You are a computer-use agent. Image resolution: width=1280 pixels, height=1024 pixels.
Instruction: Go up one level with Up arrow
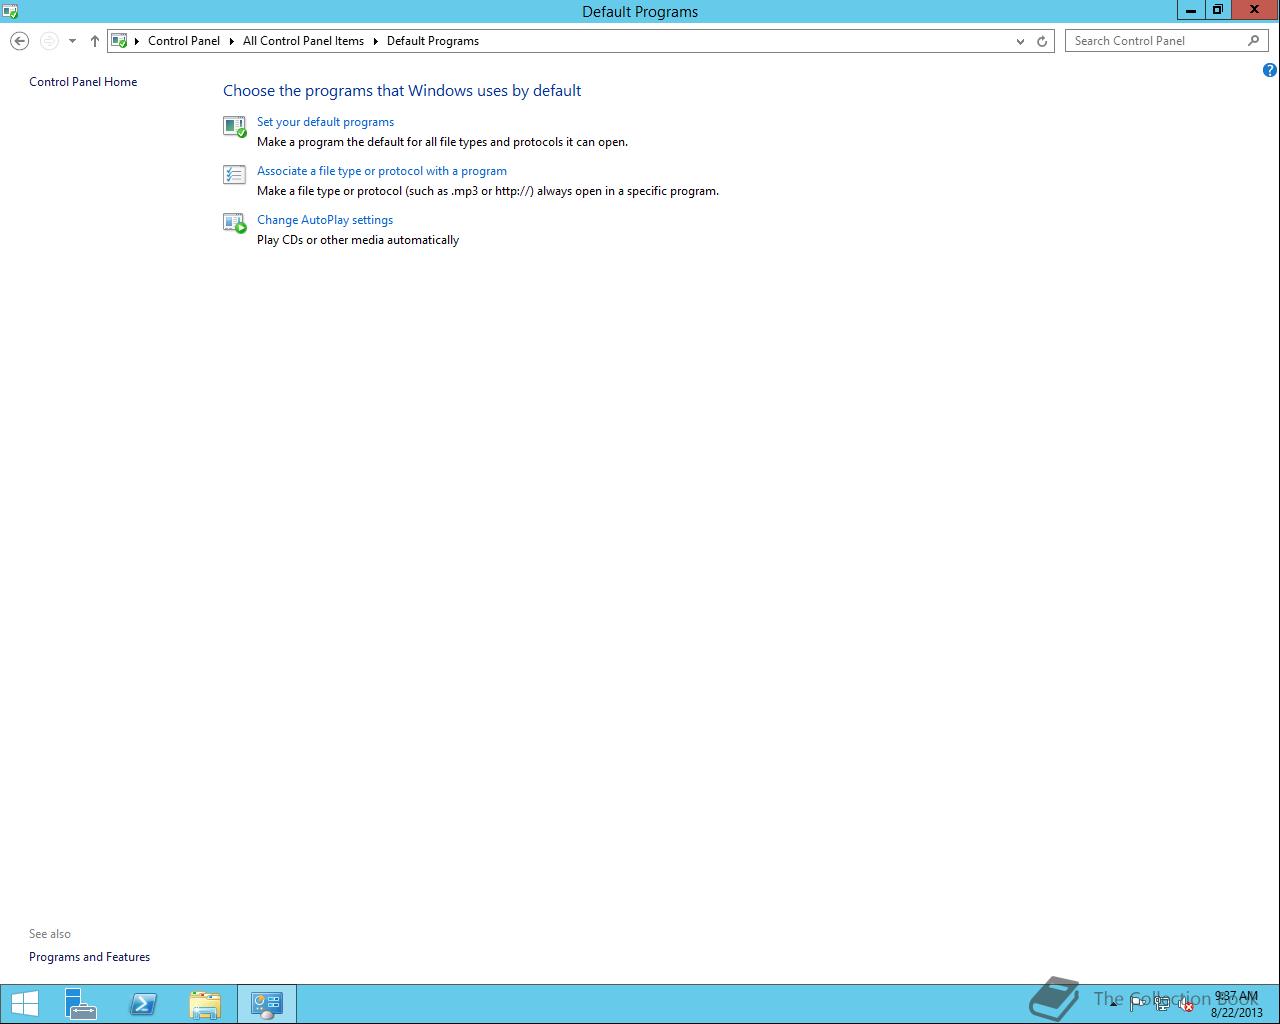point(94,41)
